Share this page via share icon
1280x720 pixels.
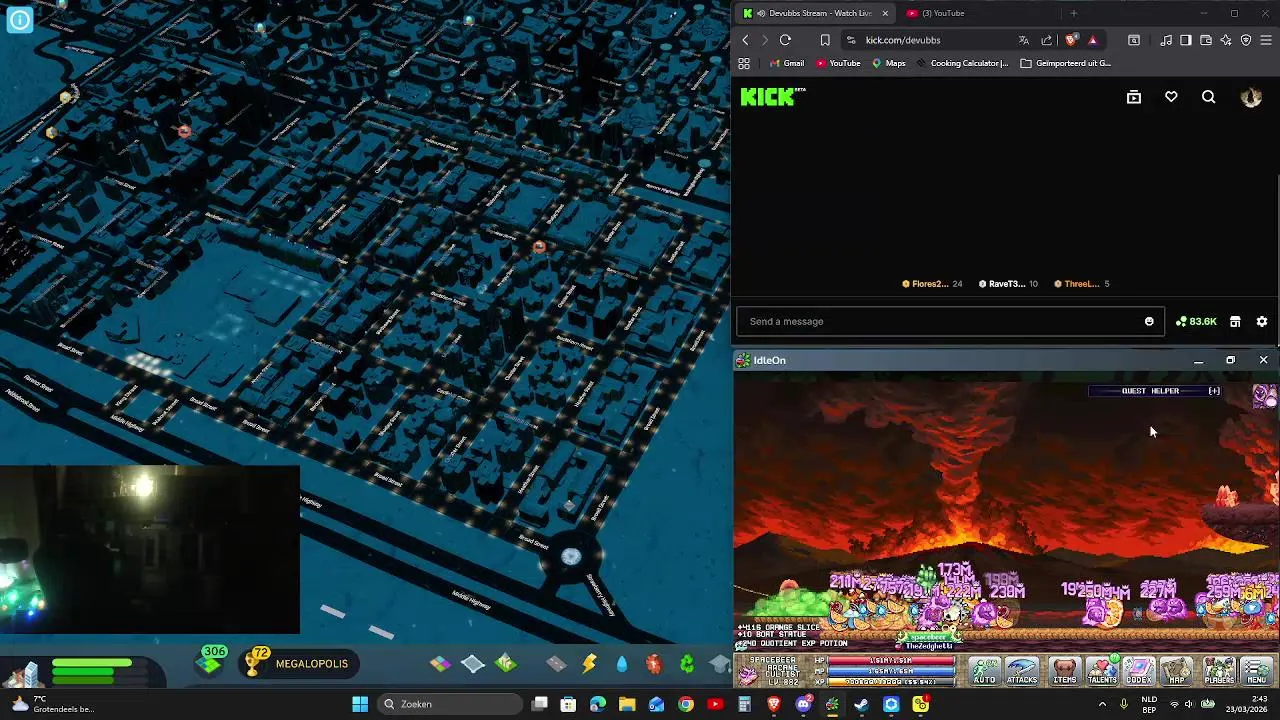coord(1046,40)
